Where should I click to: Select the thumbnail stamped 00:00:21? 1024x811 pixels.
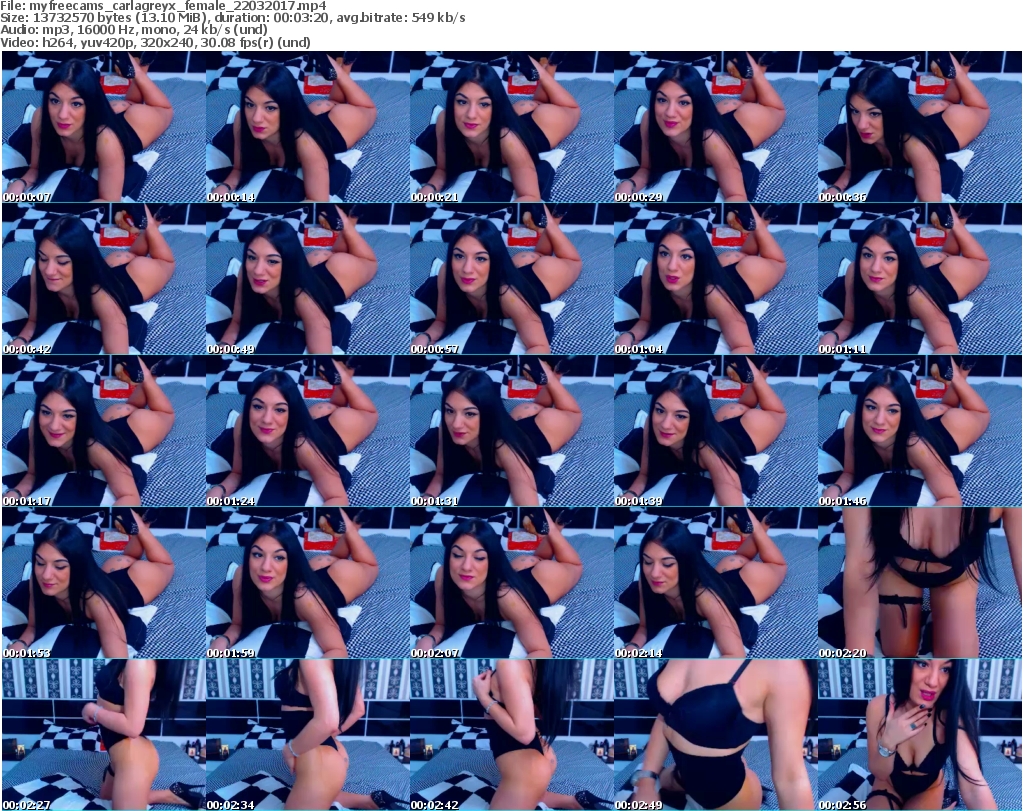(511, 127)
